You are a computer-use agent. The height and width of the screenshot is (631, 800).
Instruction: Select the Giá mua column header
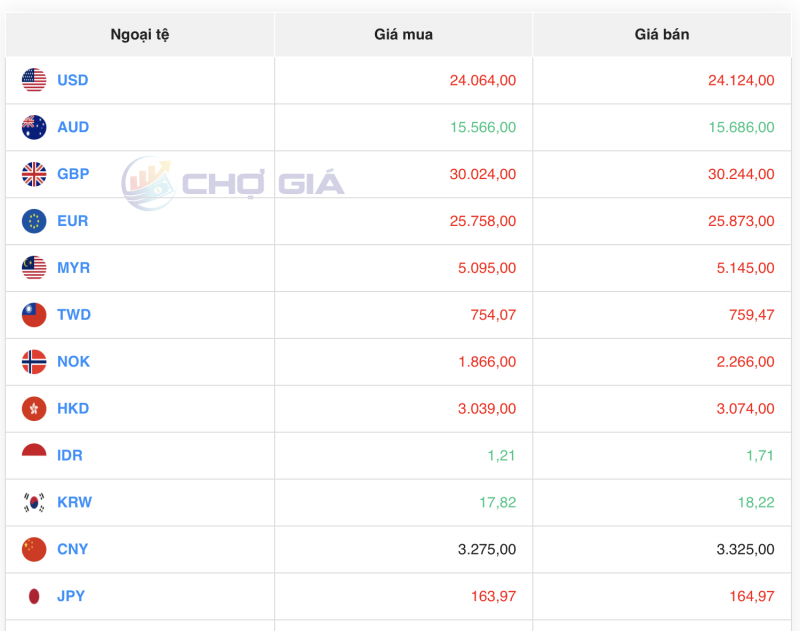coord(401,33)
